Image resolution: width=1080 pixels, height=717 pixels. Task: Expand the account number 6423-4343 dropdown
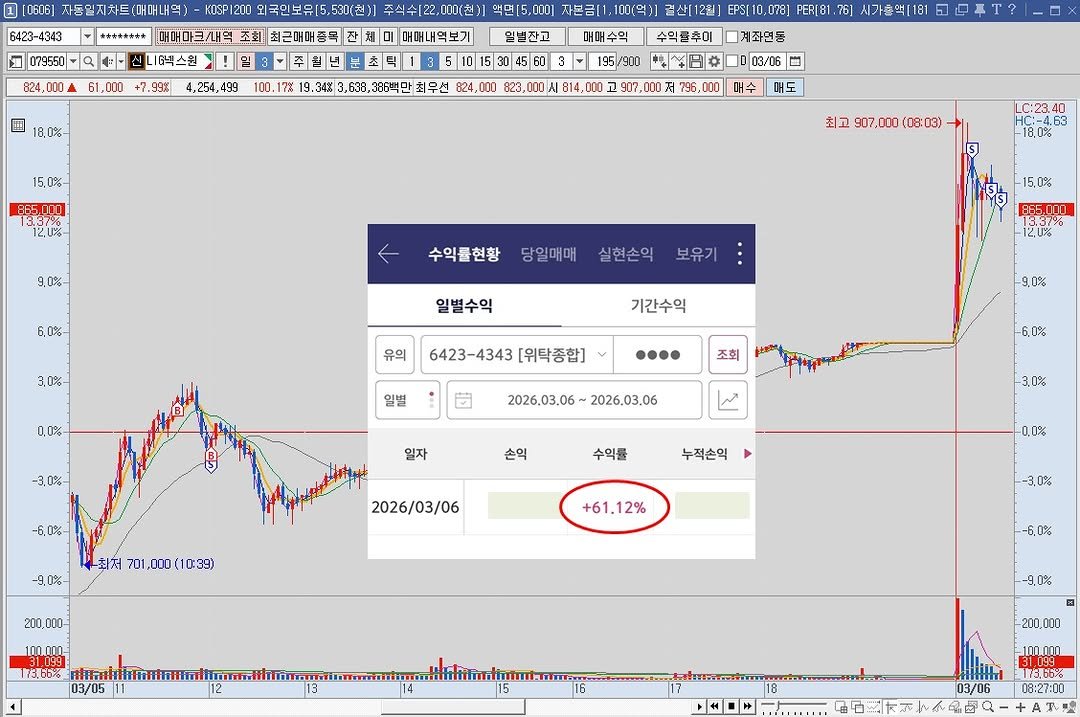click(87, 36)
